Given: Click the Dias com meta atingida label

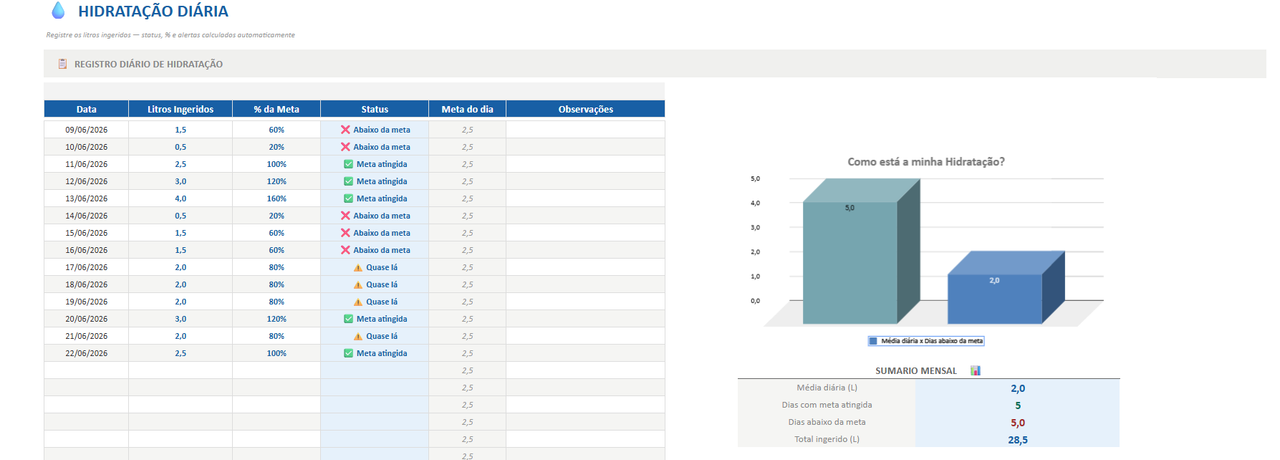Looking at the screenshot, I should coord(826,405).
